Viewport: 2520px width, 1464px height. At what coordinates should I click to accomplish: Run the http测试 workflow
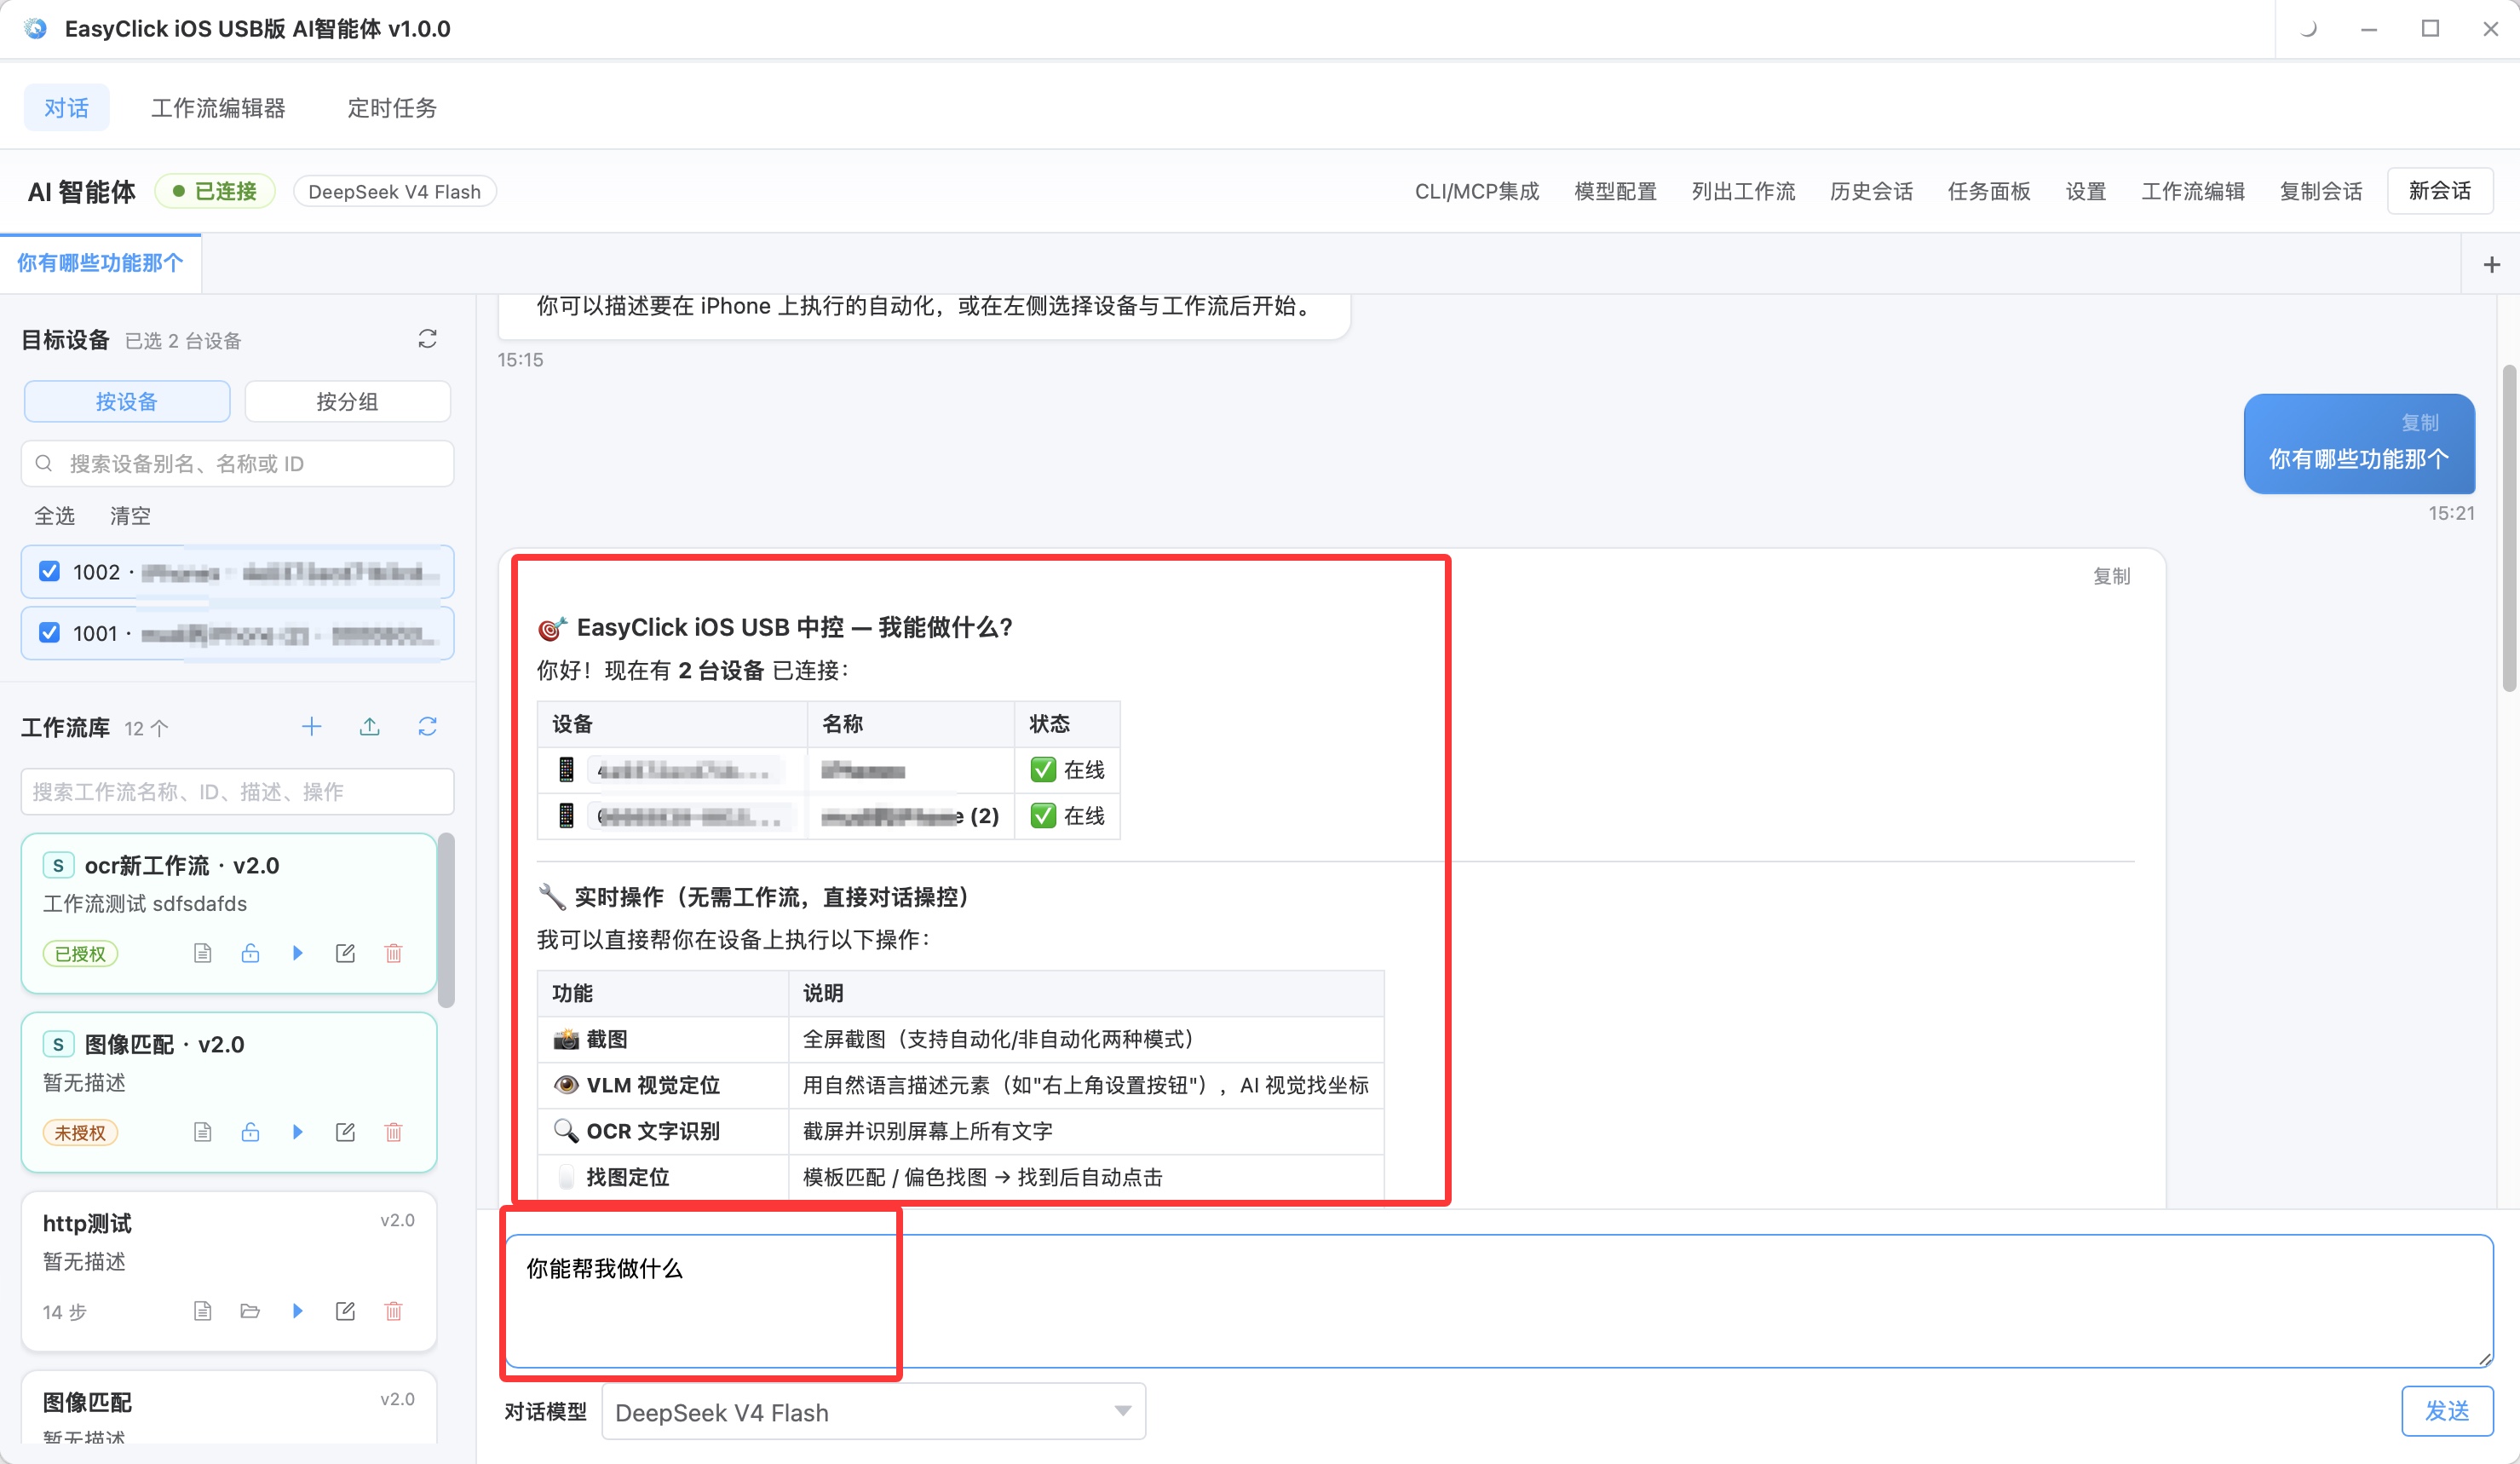(x=297, y=1310)
